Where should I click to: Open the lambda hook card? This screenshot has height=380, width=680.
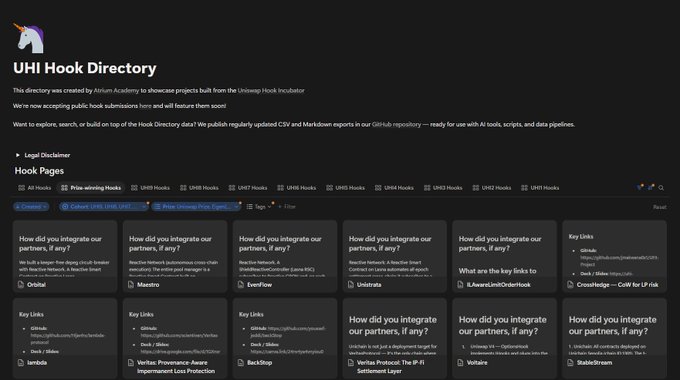pyautogui.click(x=65, y=338)
